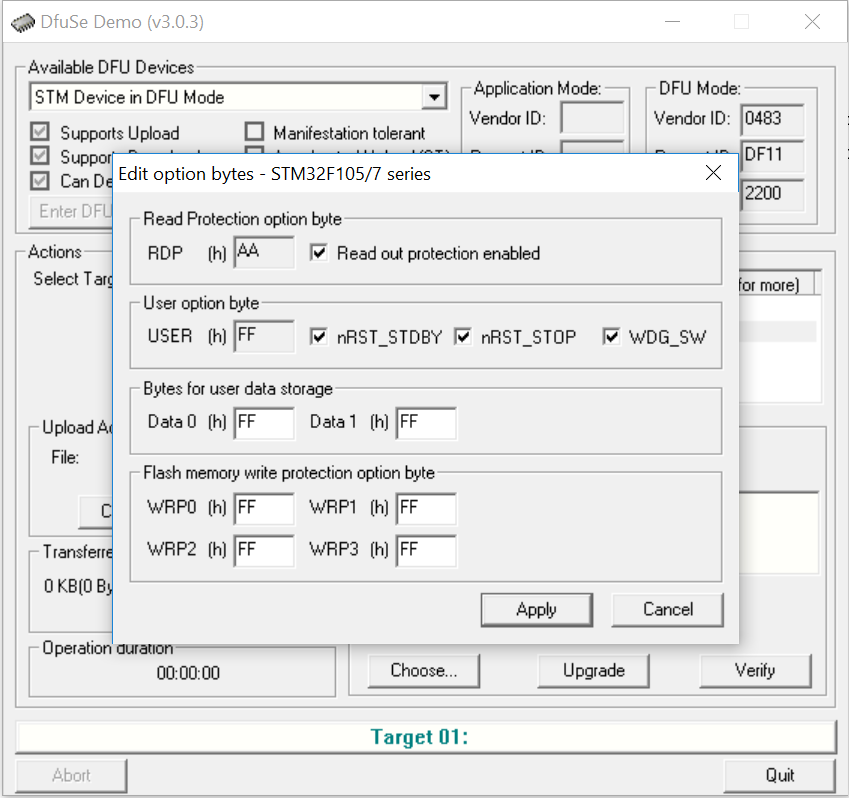The image size is (849, 798).
Task: Toggle Supports Upload checkbox in main window
Action: coord(40,132)
